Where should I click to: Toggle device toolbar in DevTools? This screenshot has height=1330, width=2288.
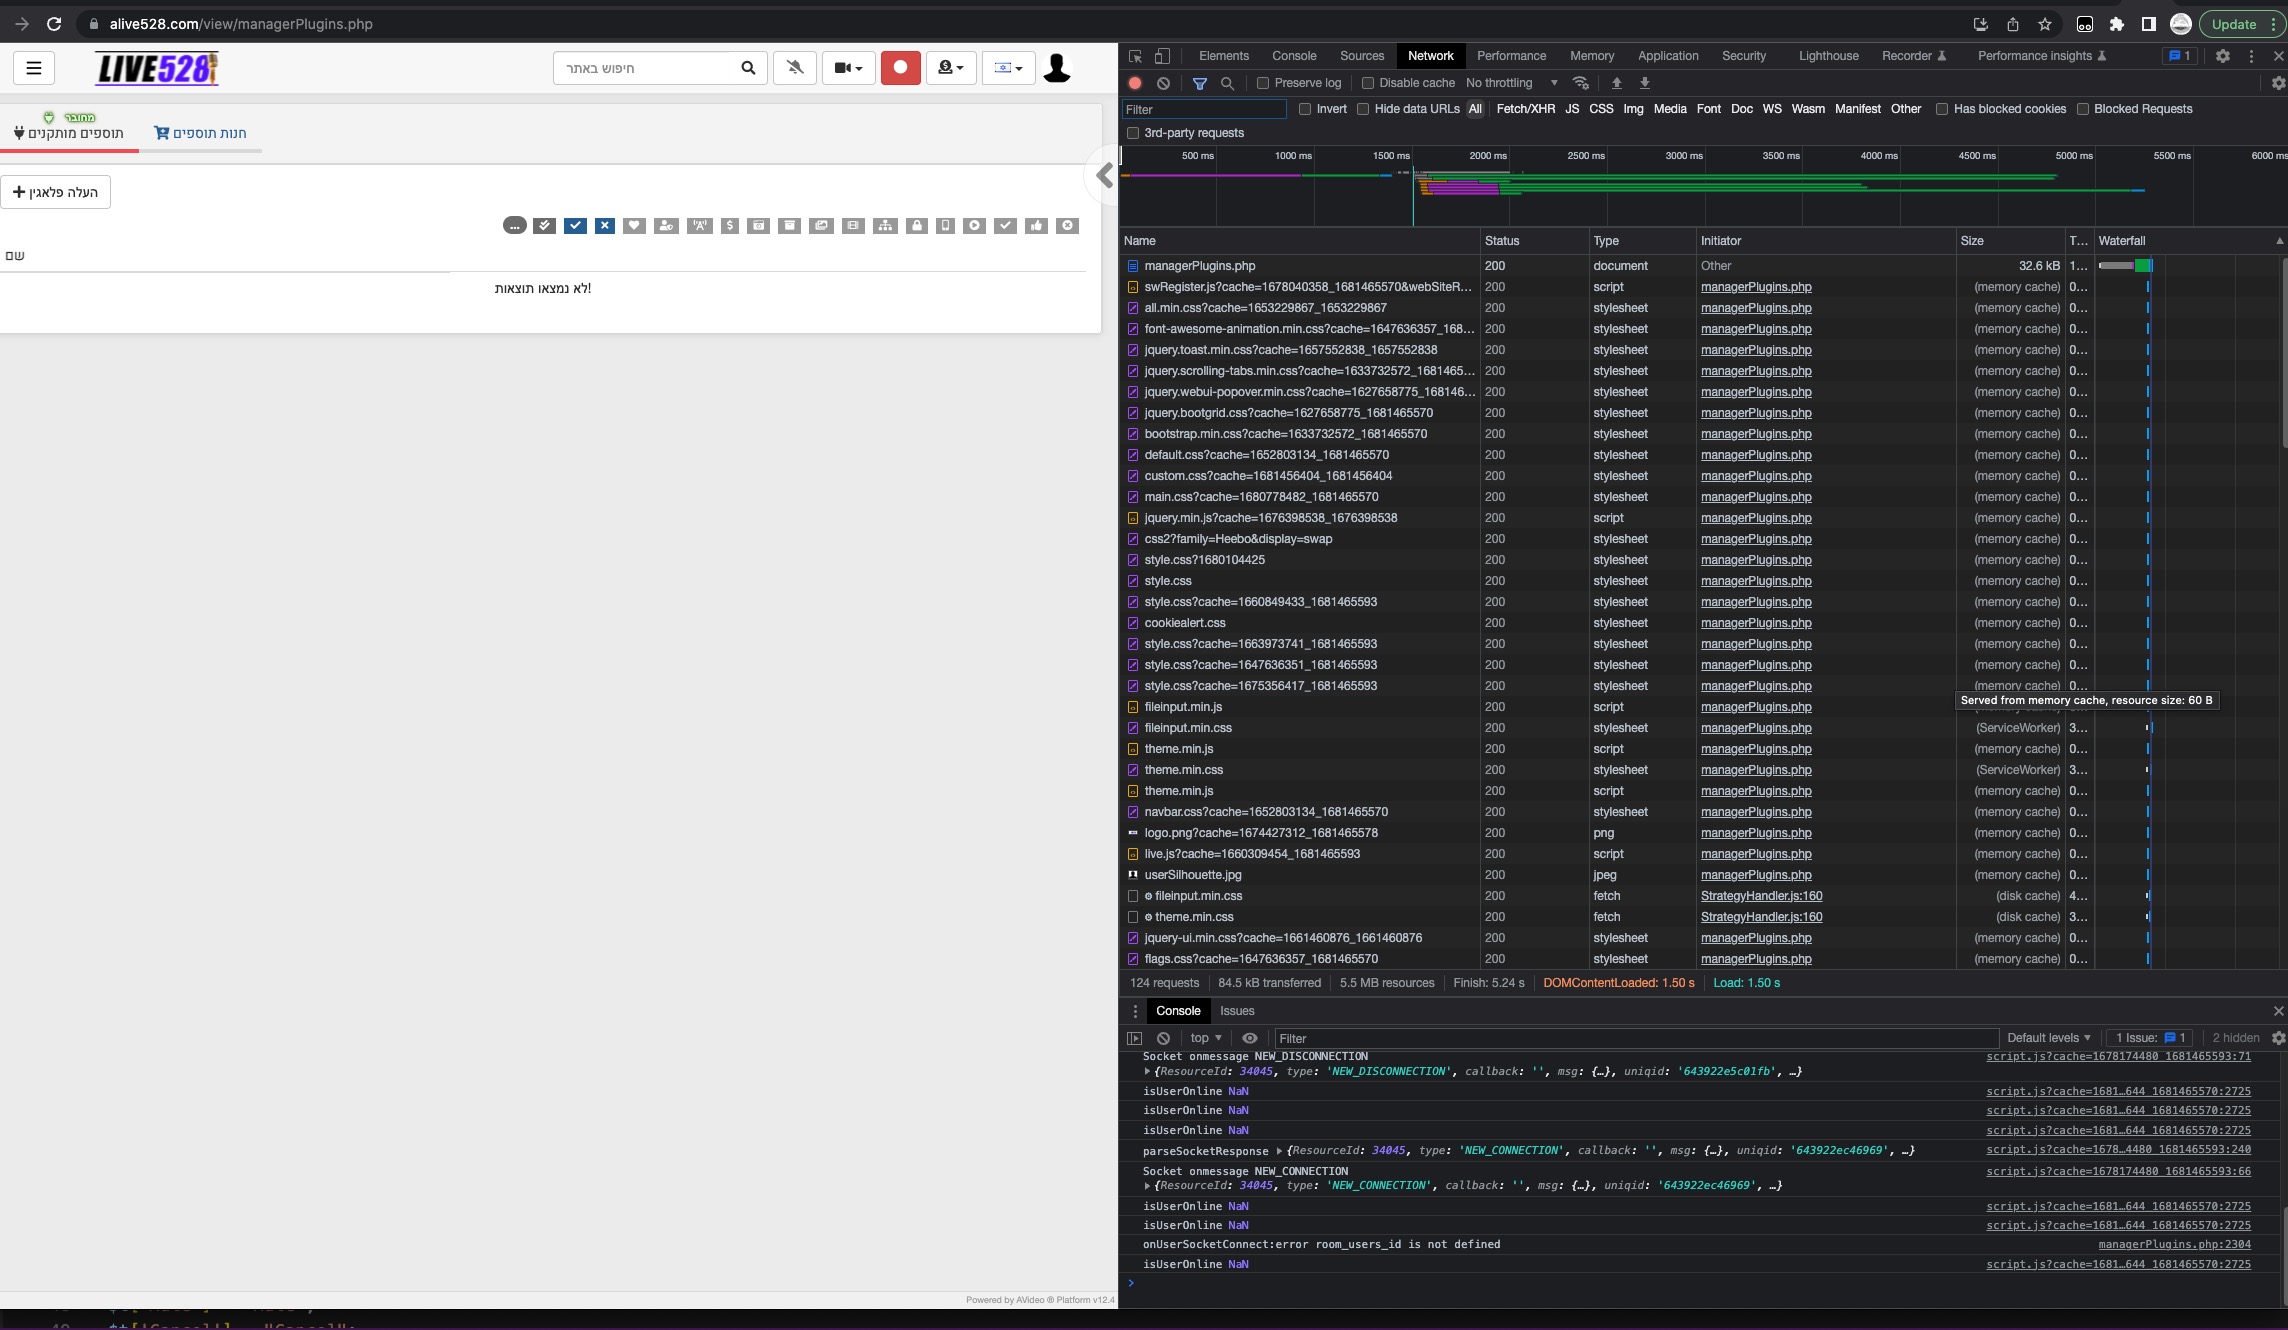tap(1162, 56)
